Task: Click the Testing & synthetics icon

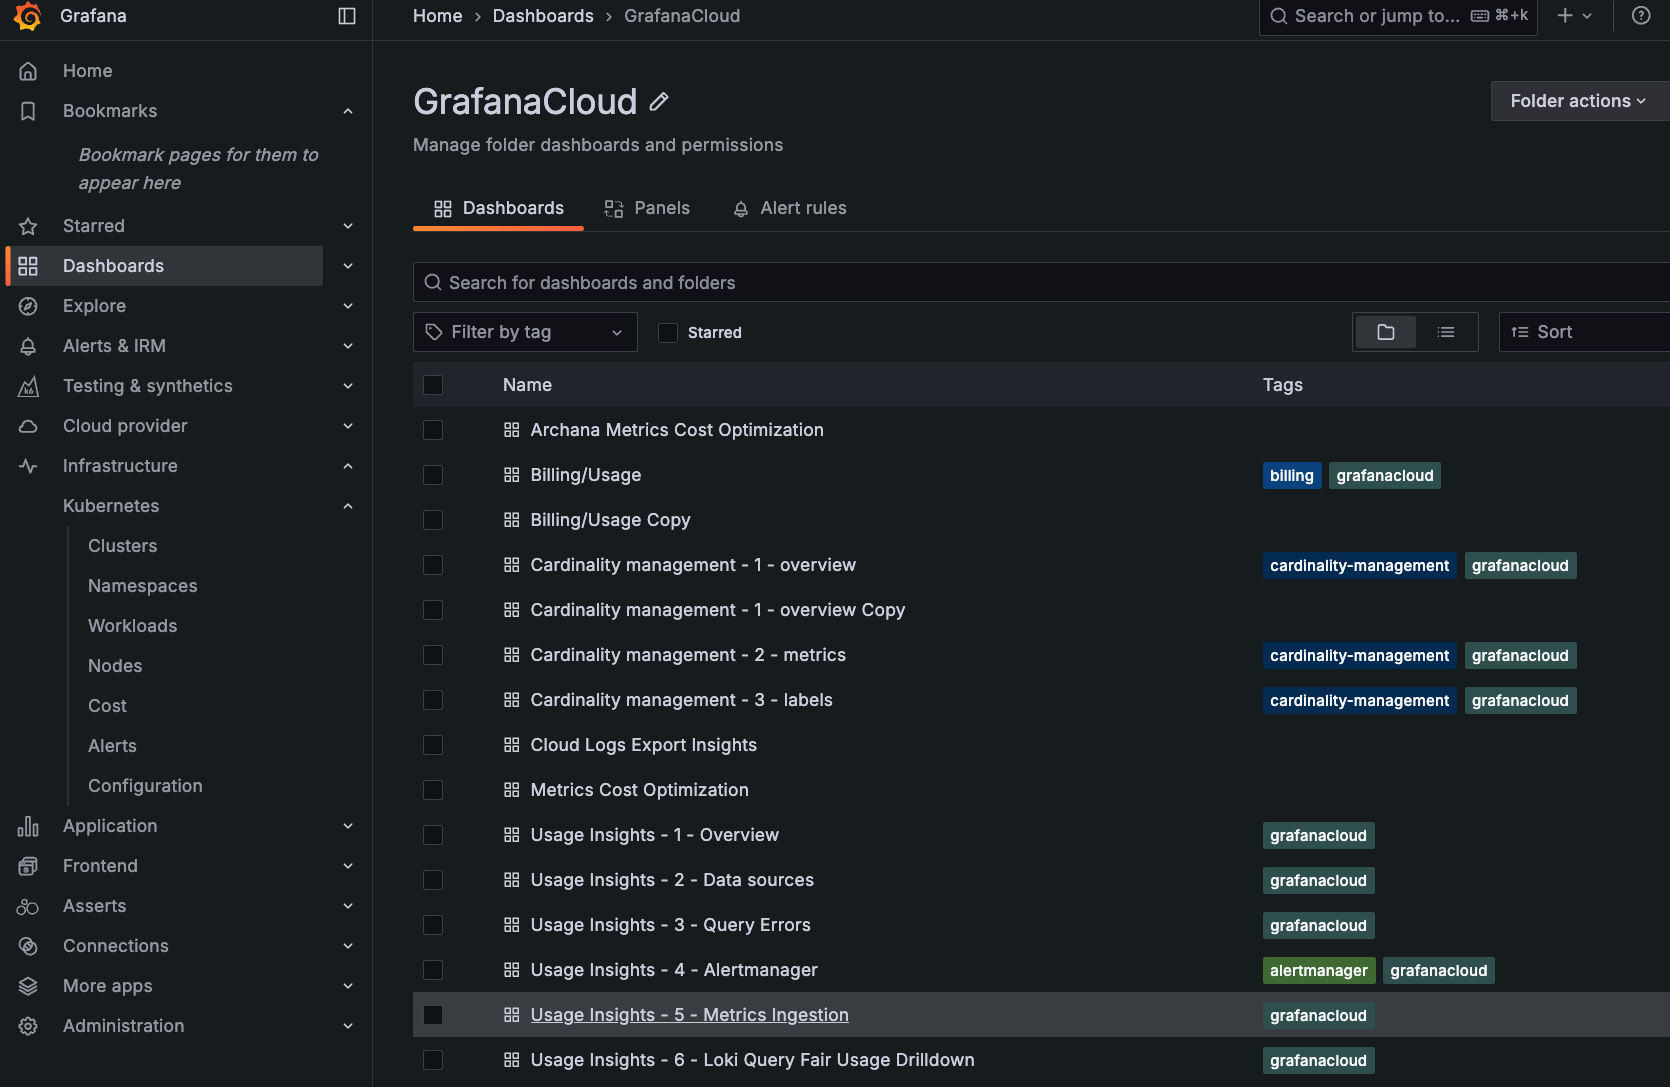Action: [28, 386]
